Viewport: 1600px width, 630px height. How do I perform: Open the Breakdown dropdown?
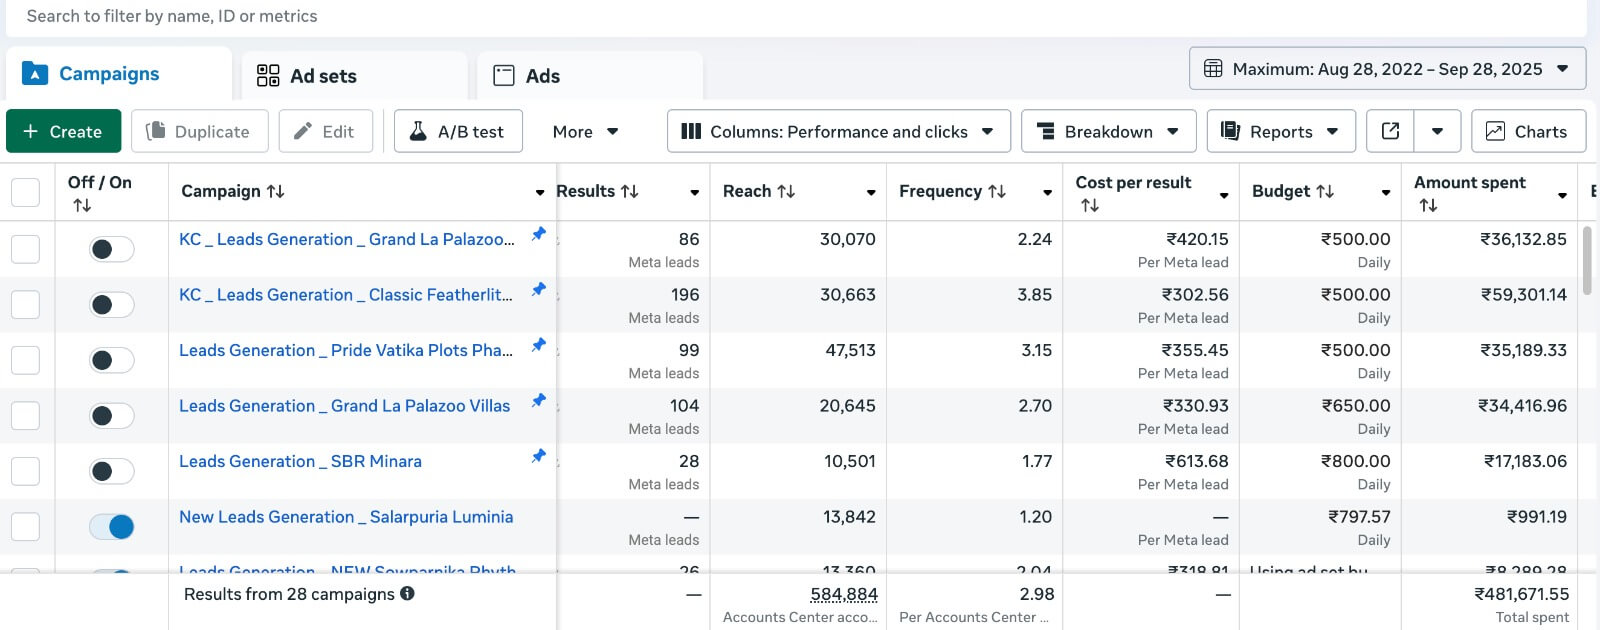click(1108, 131)
